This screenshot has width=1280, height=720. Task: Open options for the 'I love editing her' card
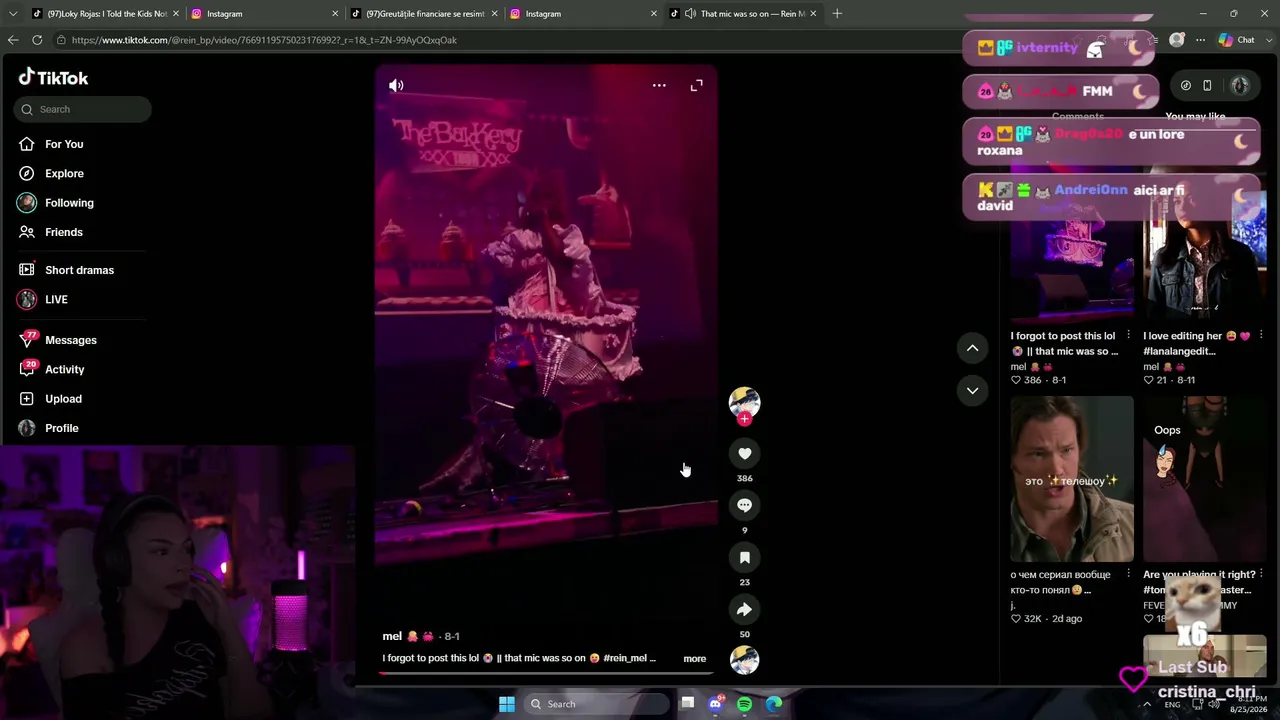(x=1260, y=335)
